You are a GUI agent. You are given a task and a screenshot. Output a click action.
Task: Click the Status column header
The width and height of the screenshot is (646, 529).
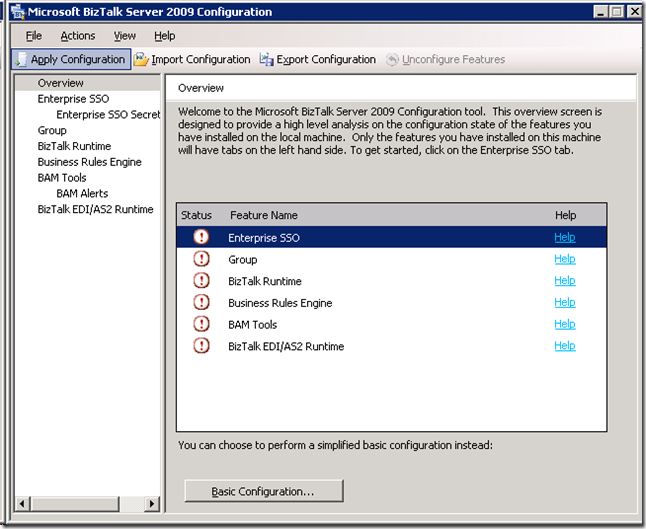[197, 215]
